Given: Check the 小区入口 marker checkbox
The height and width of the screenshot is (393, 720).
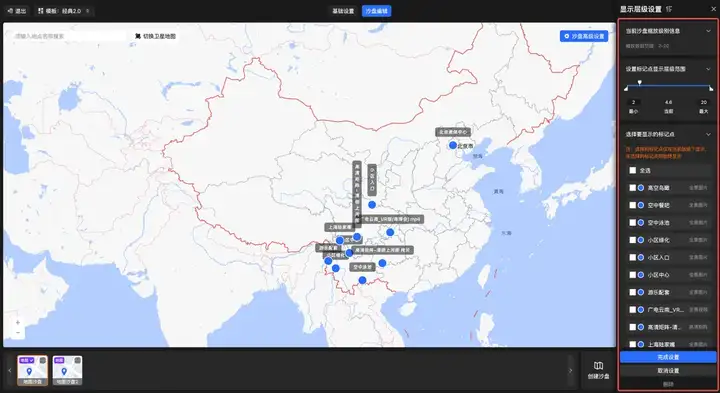Looking at the screenshot, I should [633, 258].
